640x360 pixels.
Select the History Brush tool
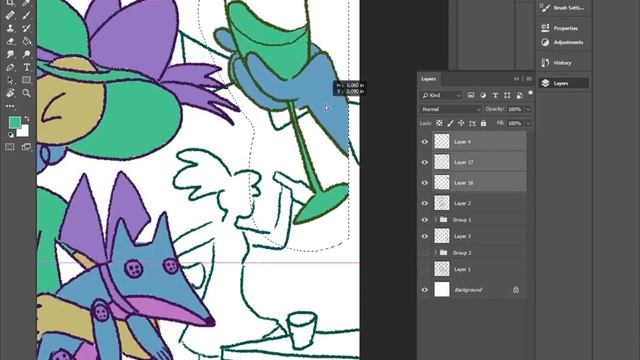tap(27, 28)
